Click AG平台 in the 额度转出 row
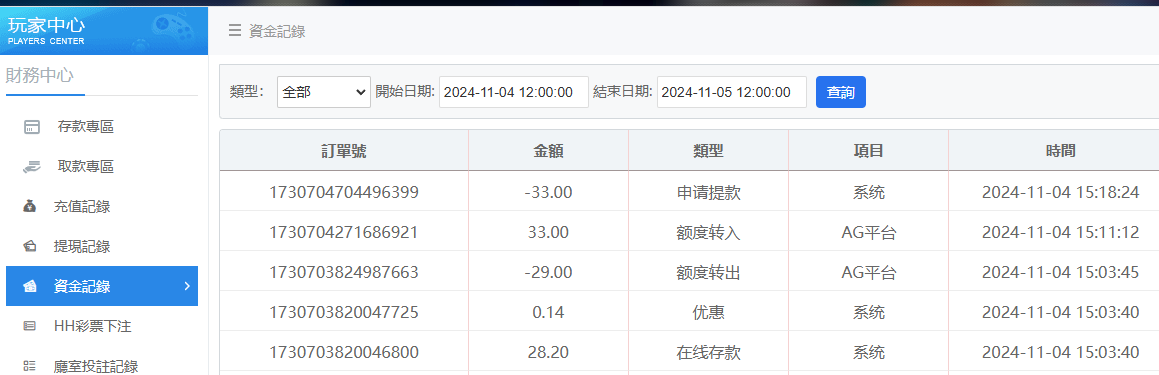The image size is (1159, 375). [x=869, y=272]
